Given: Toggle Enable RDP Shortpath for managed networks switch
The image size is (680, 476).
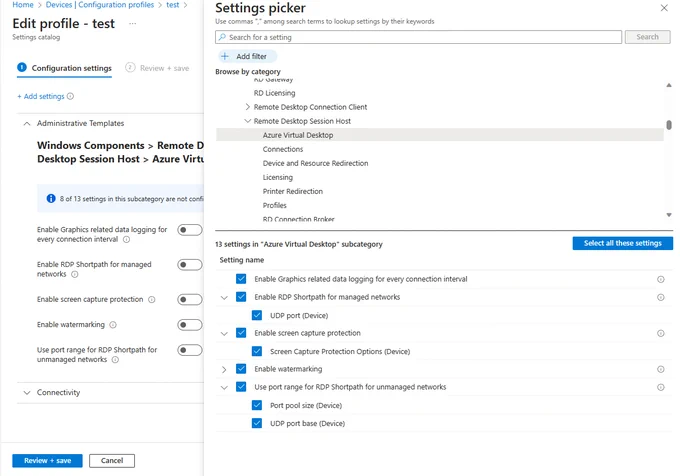Looking at the screenshot, I should [x=190, y=264].
